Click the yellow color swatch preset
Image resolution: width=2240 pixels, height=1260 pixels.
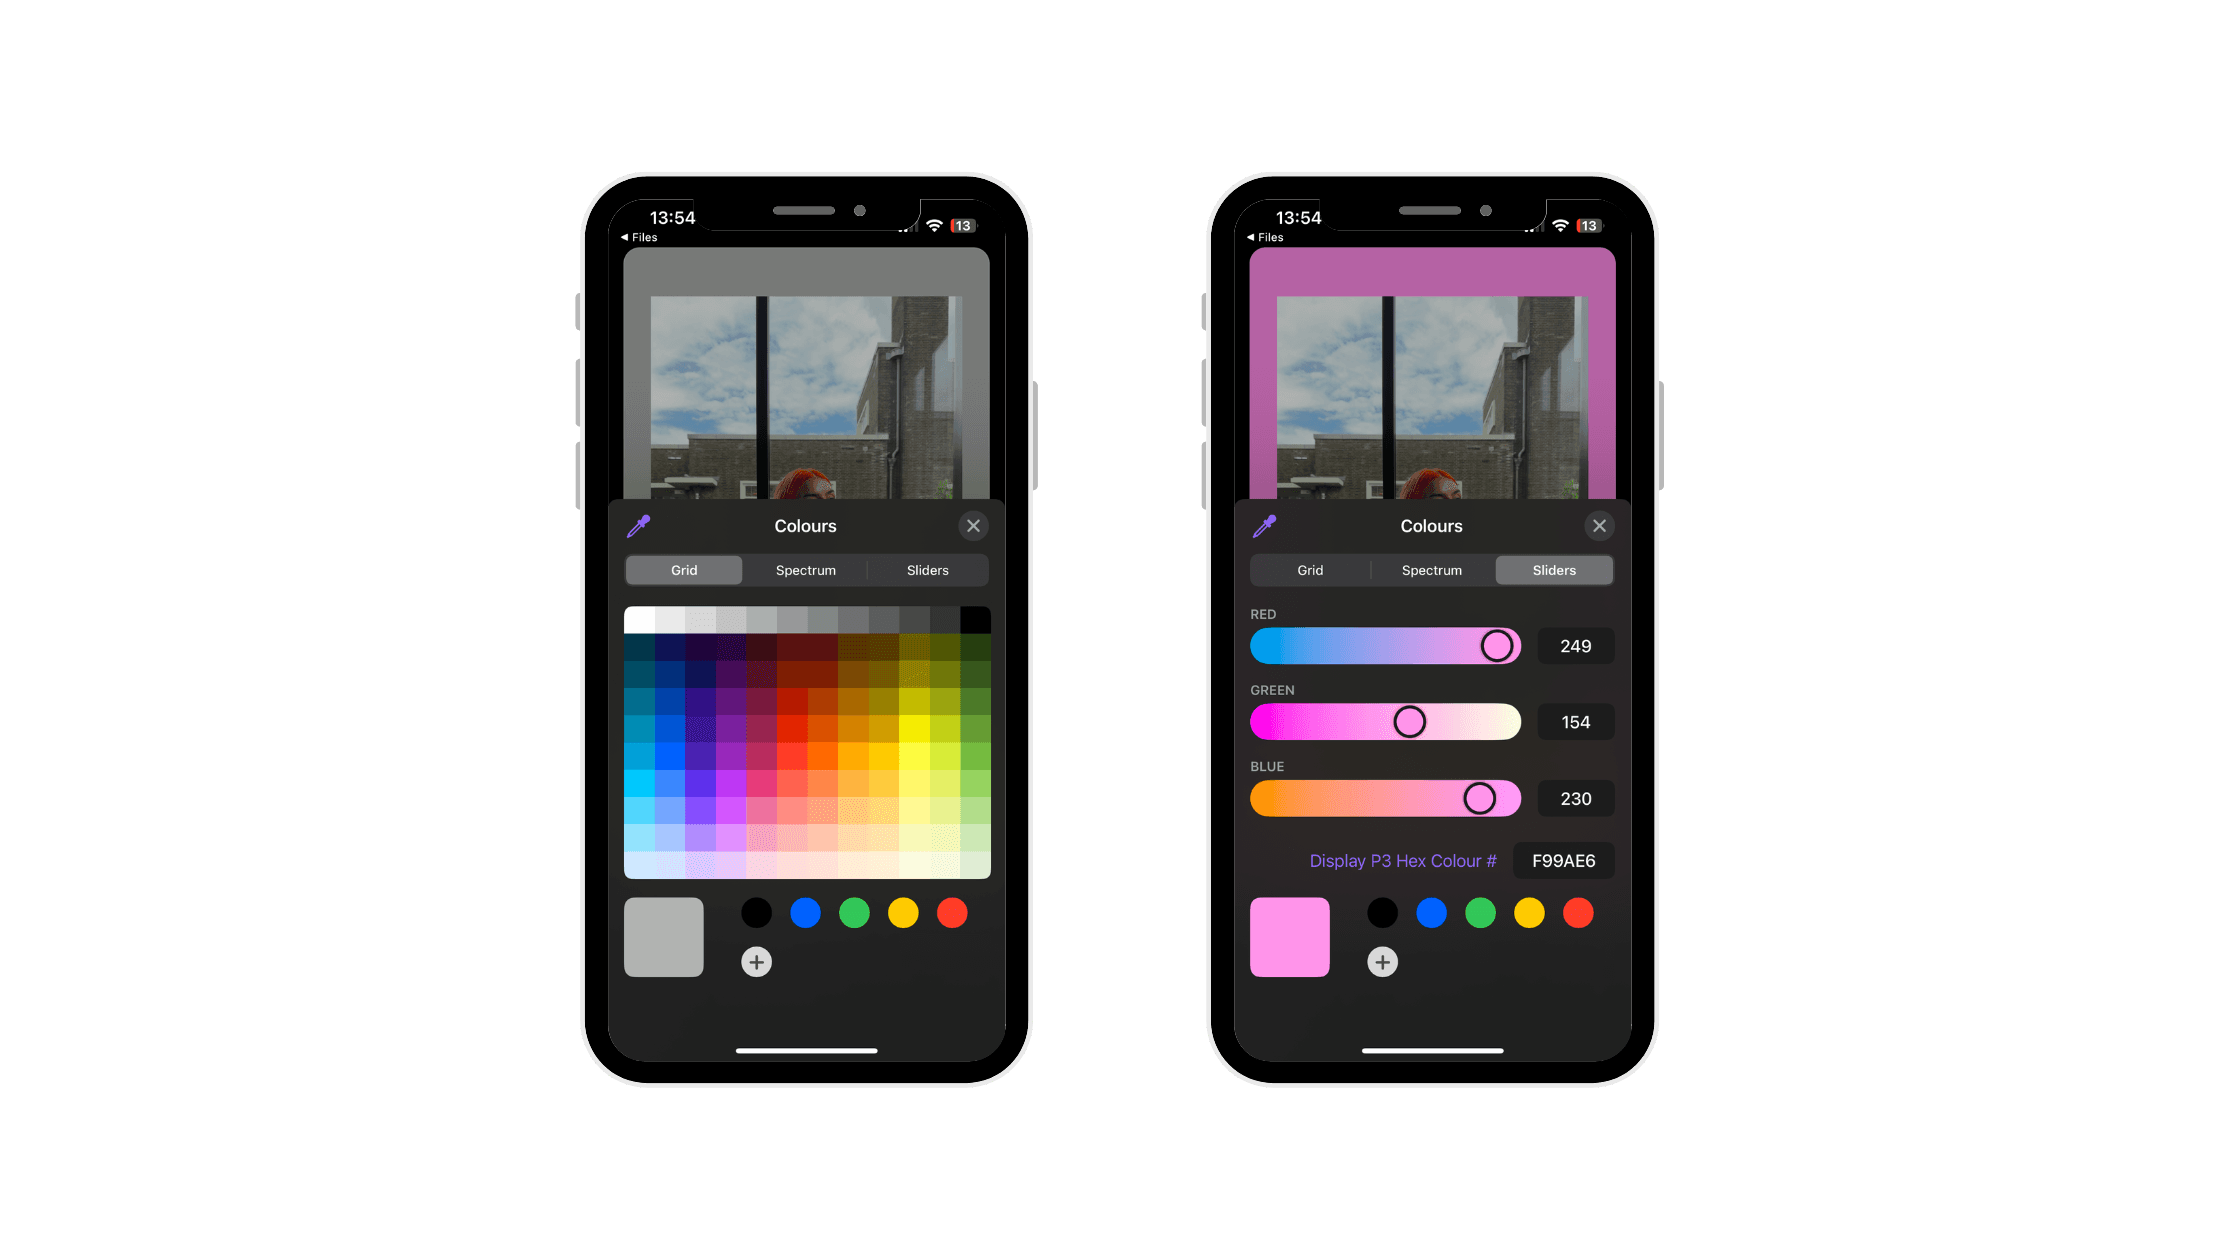point(903,912)
